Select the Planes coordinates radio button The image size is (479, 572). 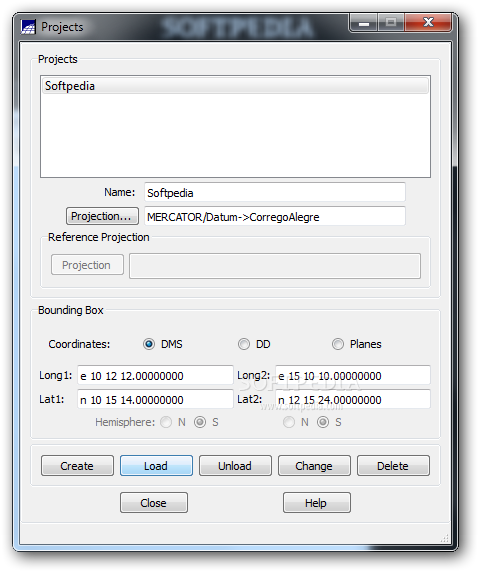pyautogui.click(x=338, y=344)
